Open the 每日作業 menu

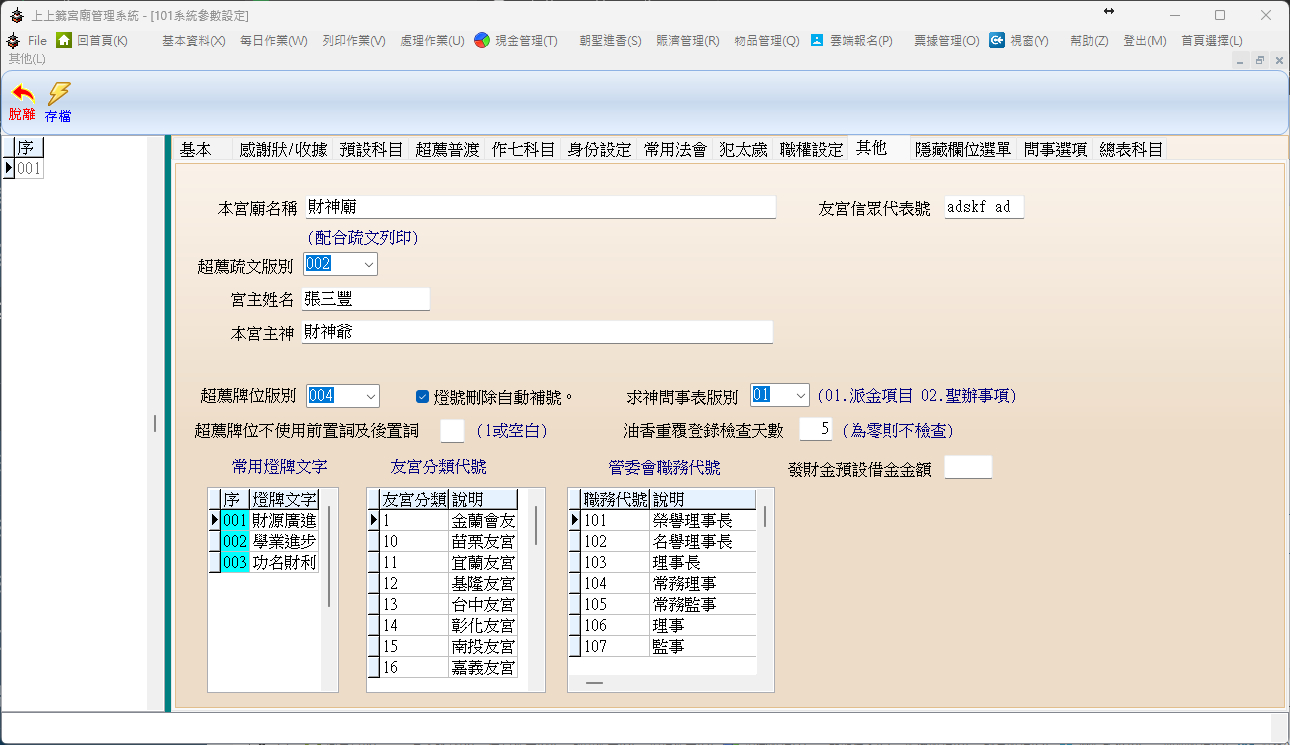coord(273,41)
